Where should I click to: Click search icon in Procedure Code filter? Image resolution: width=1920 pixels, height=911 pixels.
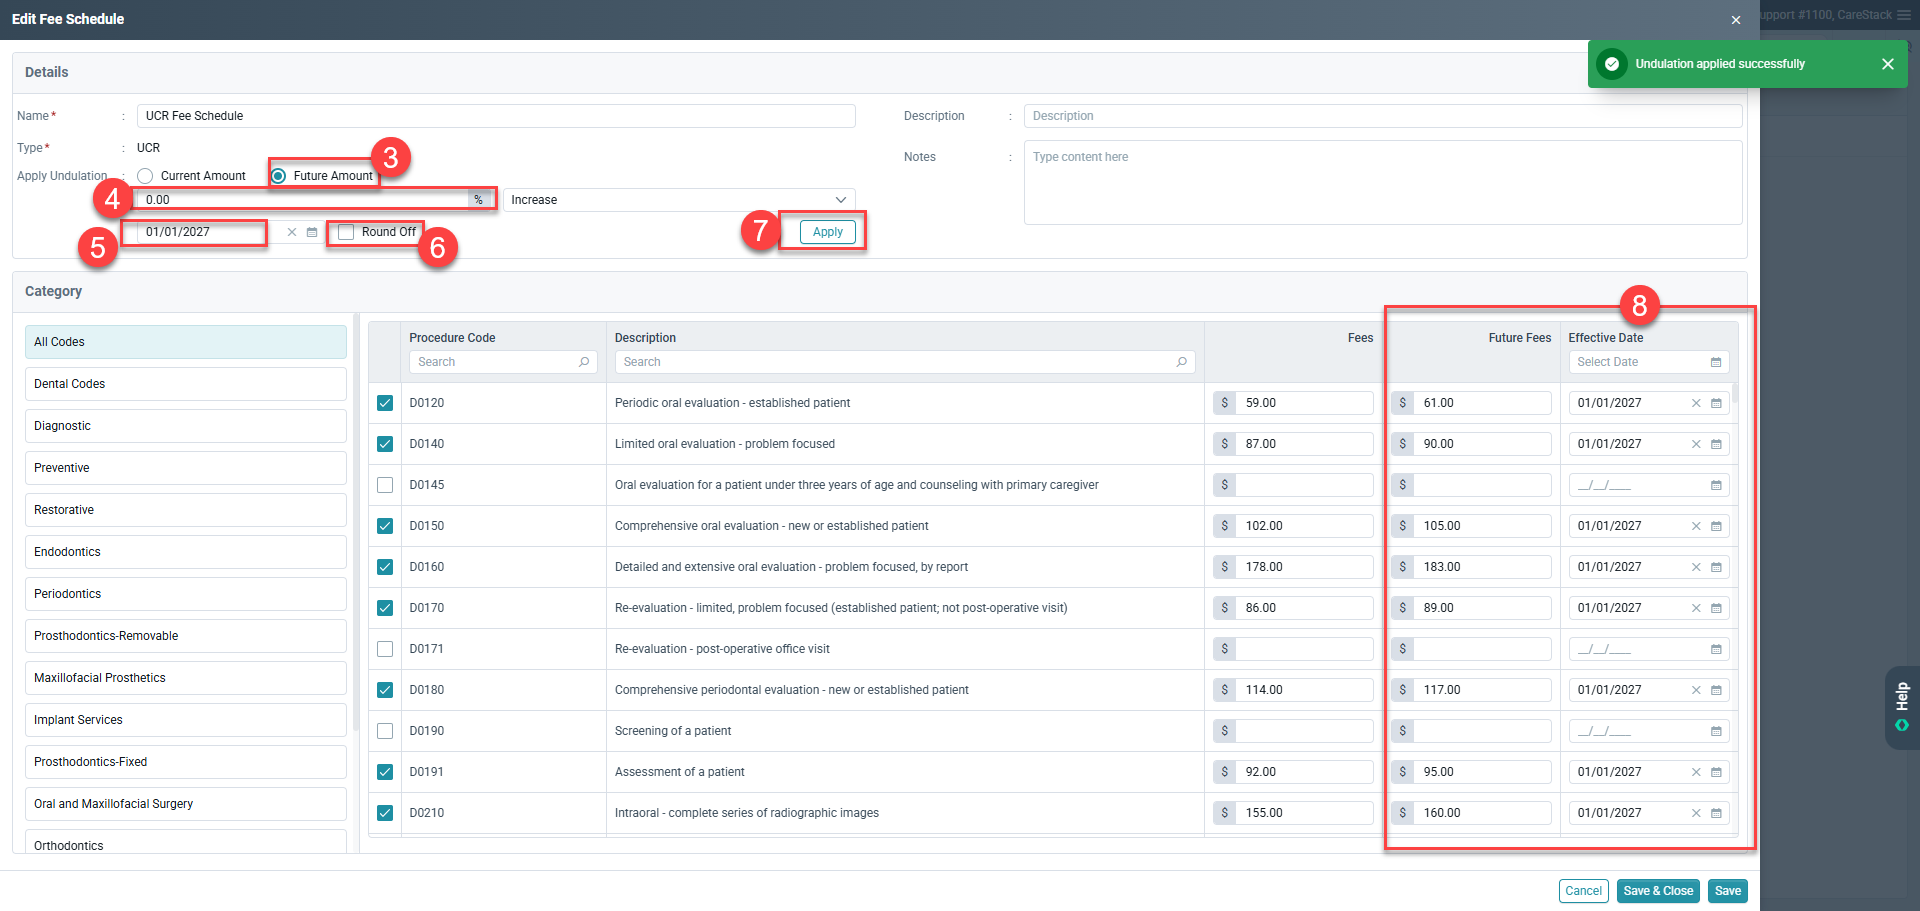[x=584, y=362]
